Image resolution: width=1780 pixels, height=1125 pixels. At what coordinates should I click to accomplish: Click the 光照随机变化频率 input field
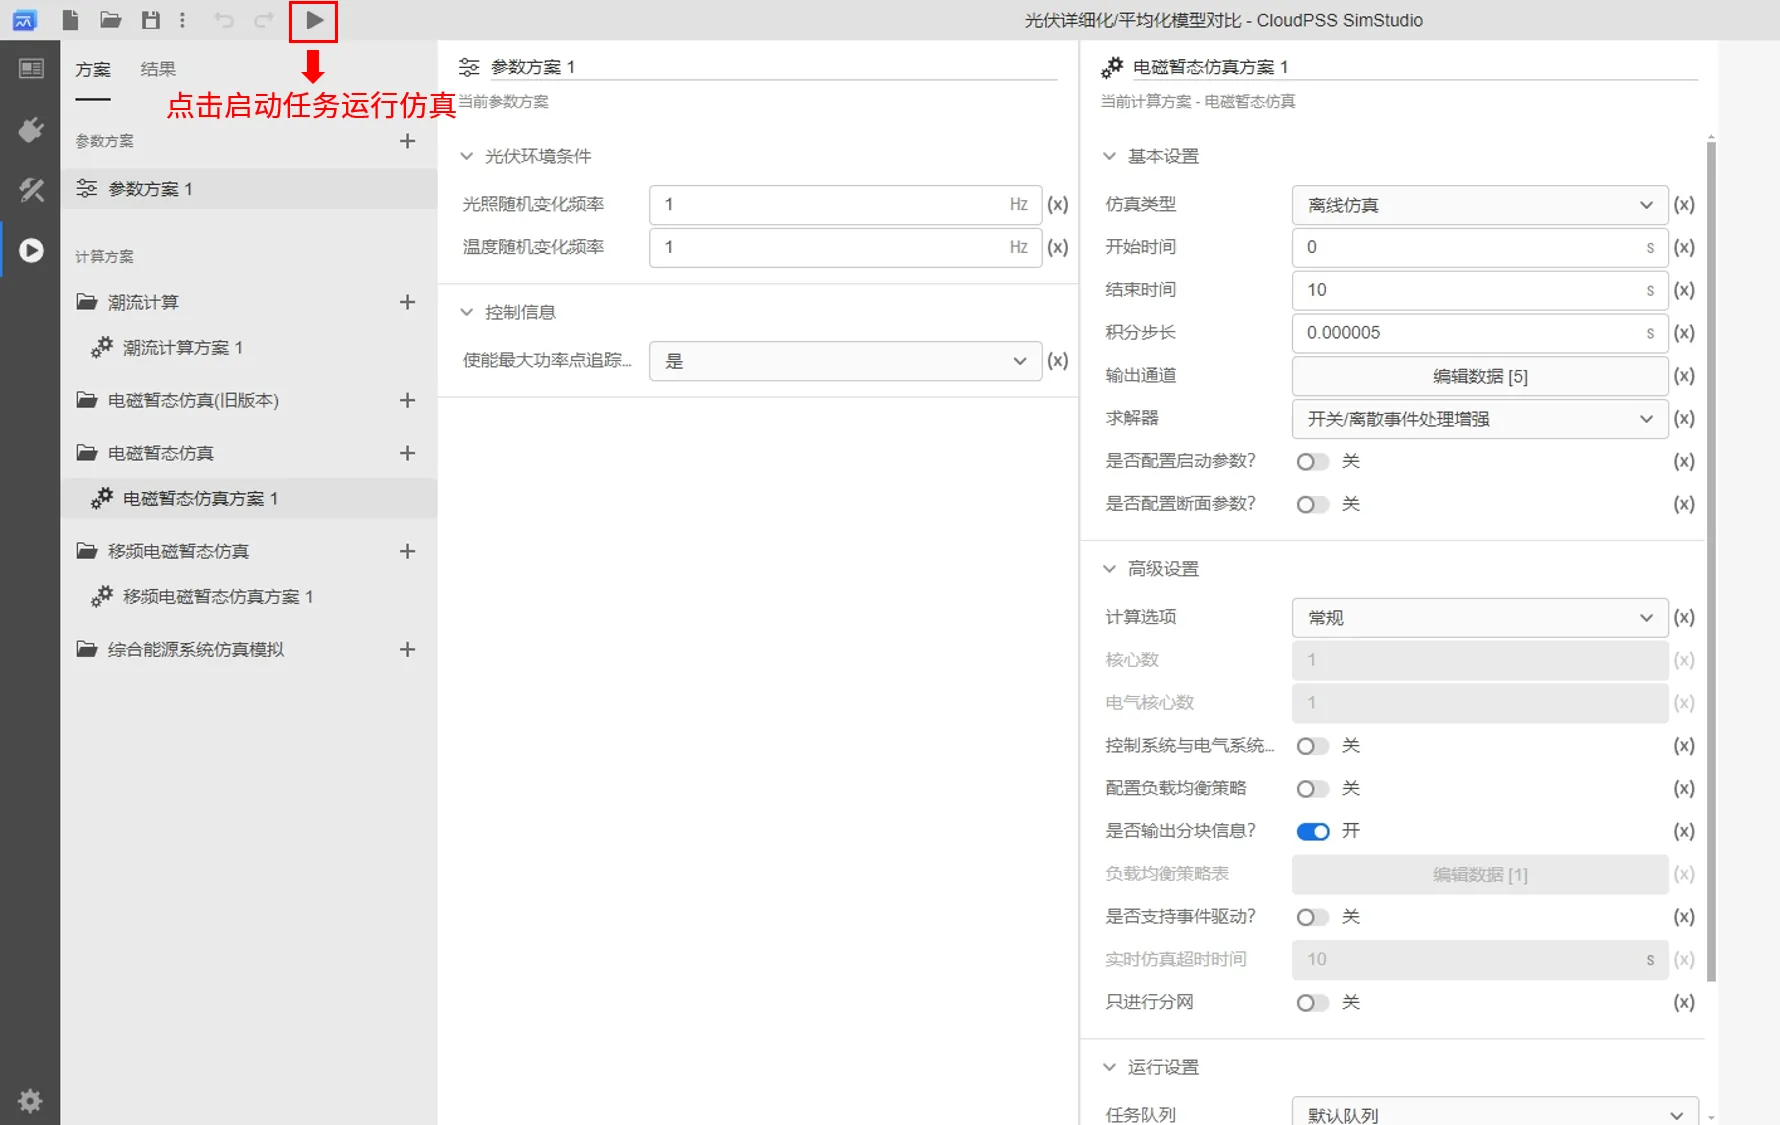(845, 204)
